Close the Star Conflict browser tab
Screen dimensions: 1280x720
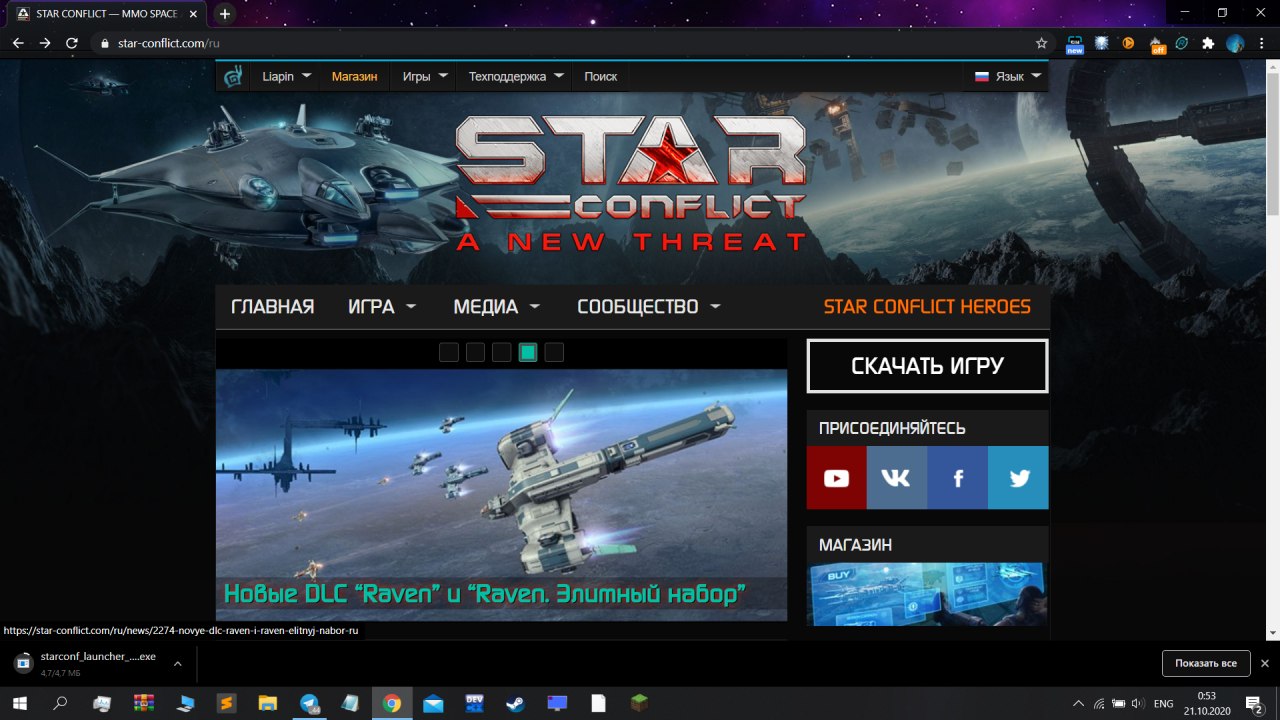pos(193,14)
